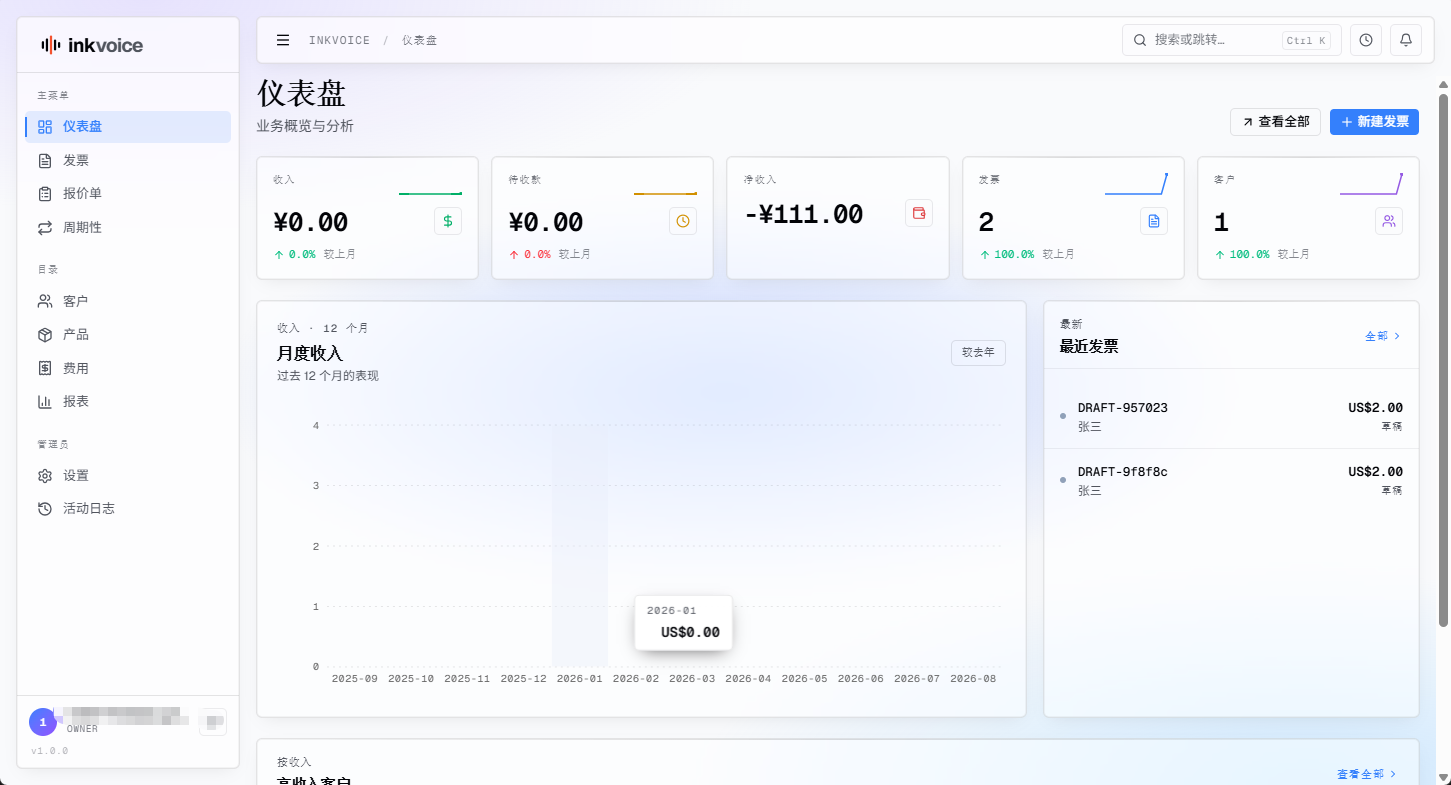Toggle the 较去年 comparison button
Screen dimensions: 1451x785
tap(978, 352)
